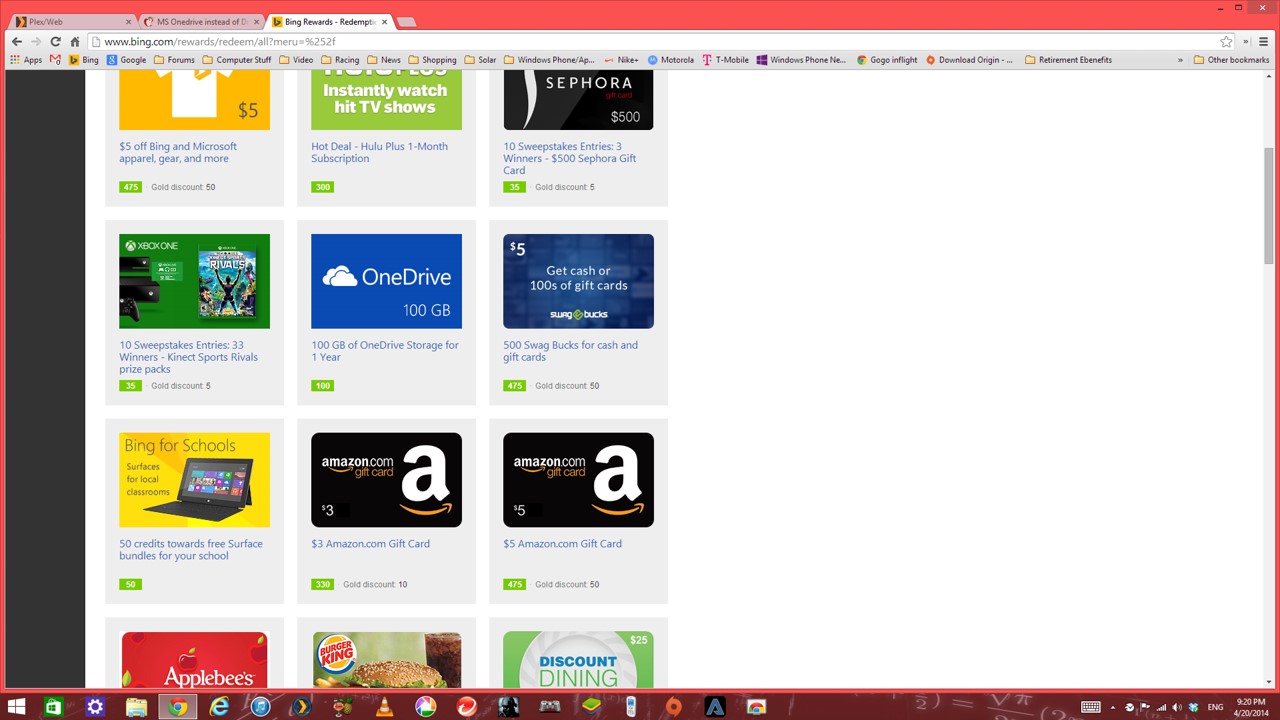Viewport: 1280px width, 720px height.
Task: Open the Other bookmarks folder
Action: click(x=1231, y=60)
